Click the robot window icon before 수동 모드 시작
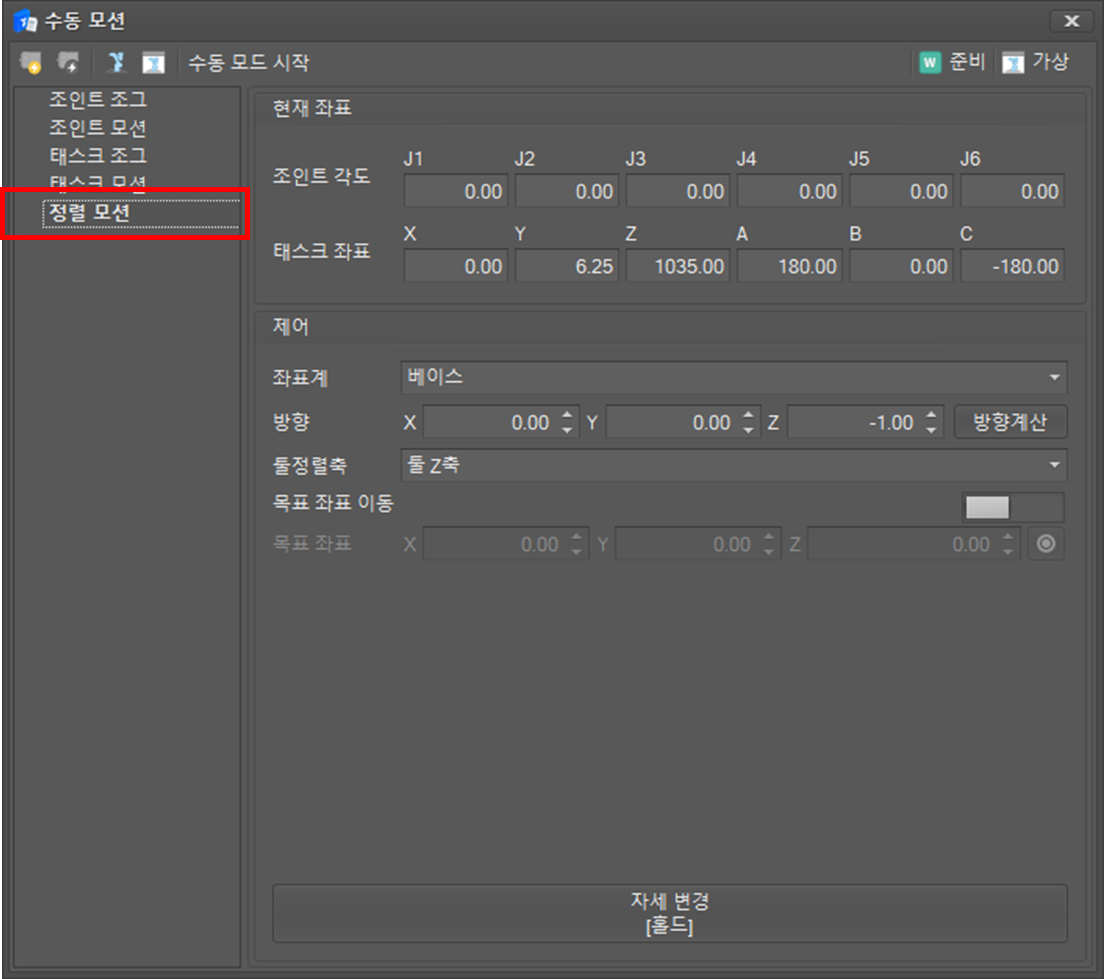The width and height of the screenshot is (1104, 979). point(153,63)
